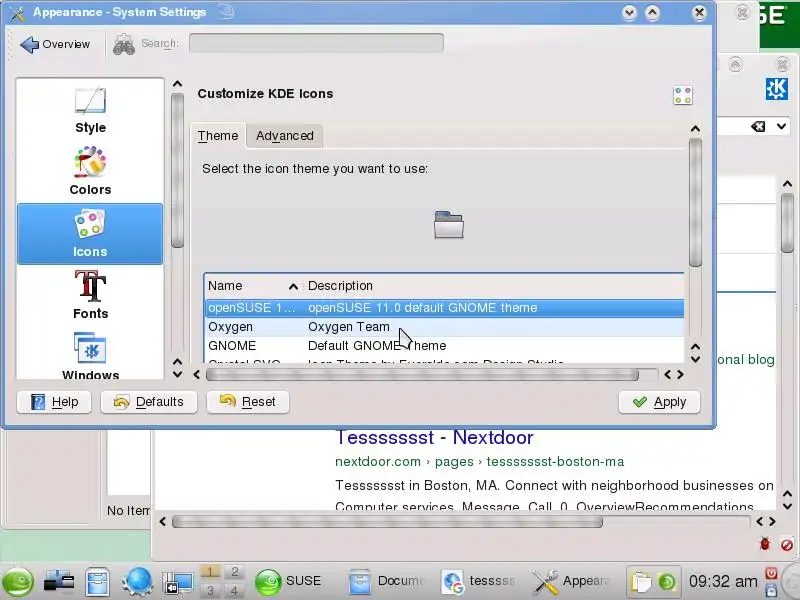This screenshot has height=600, width=800.
Task: Click the Help button
Action: [55, 402]
